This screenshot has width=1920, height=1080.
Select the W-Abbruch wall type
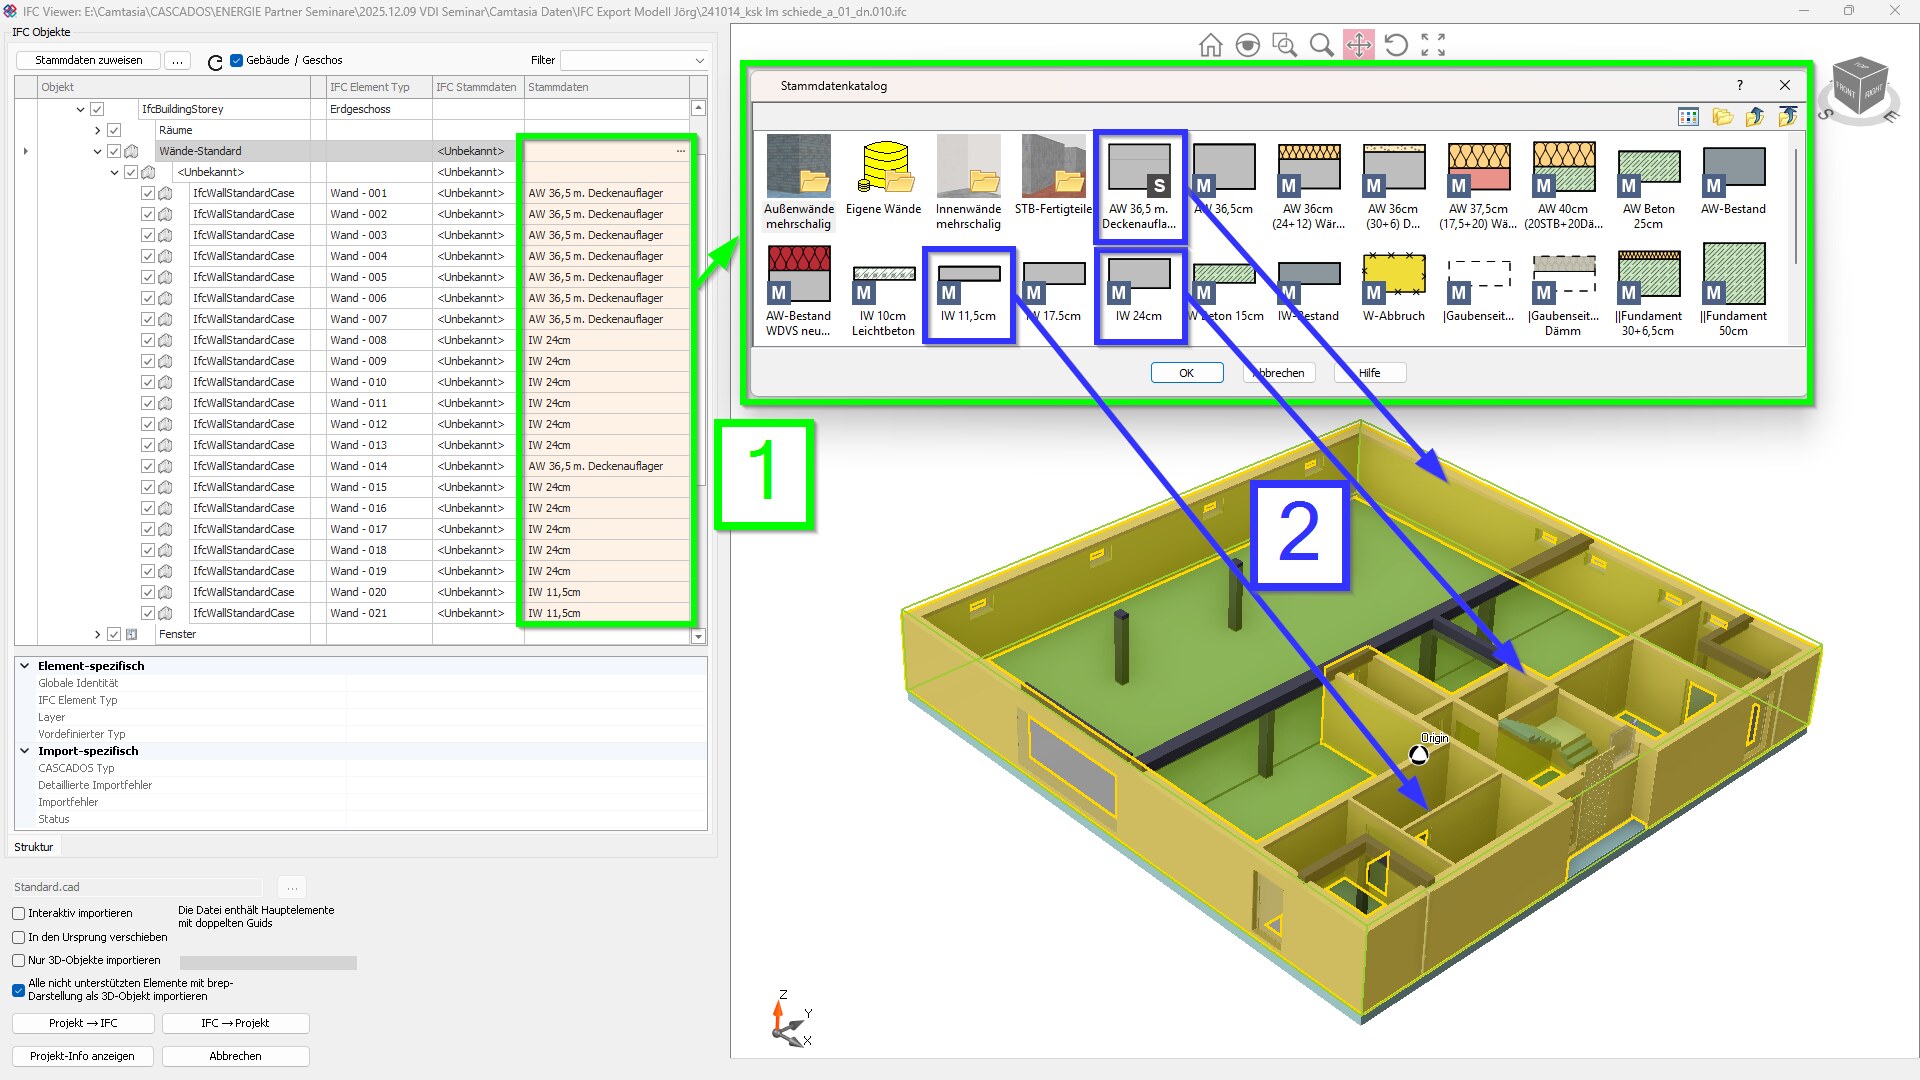tap(1394, 287)
